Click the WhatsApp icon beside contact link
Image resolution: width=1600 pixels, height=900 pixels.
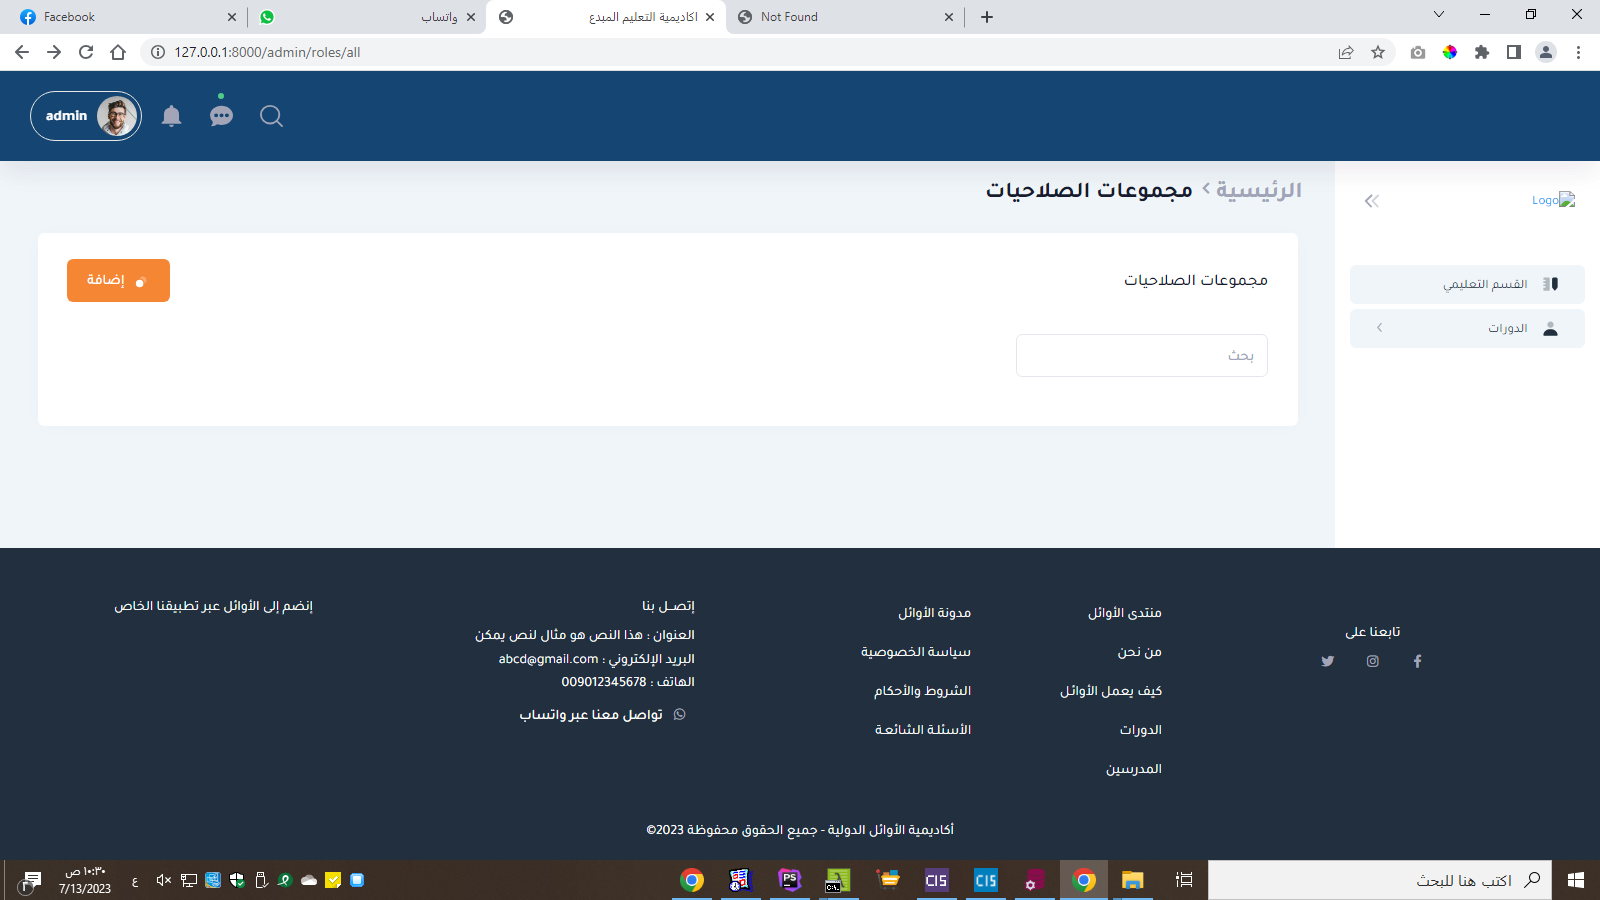(680, 715)
